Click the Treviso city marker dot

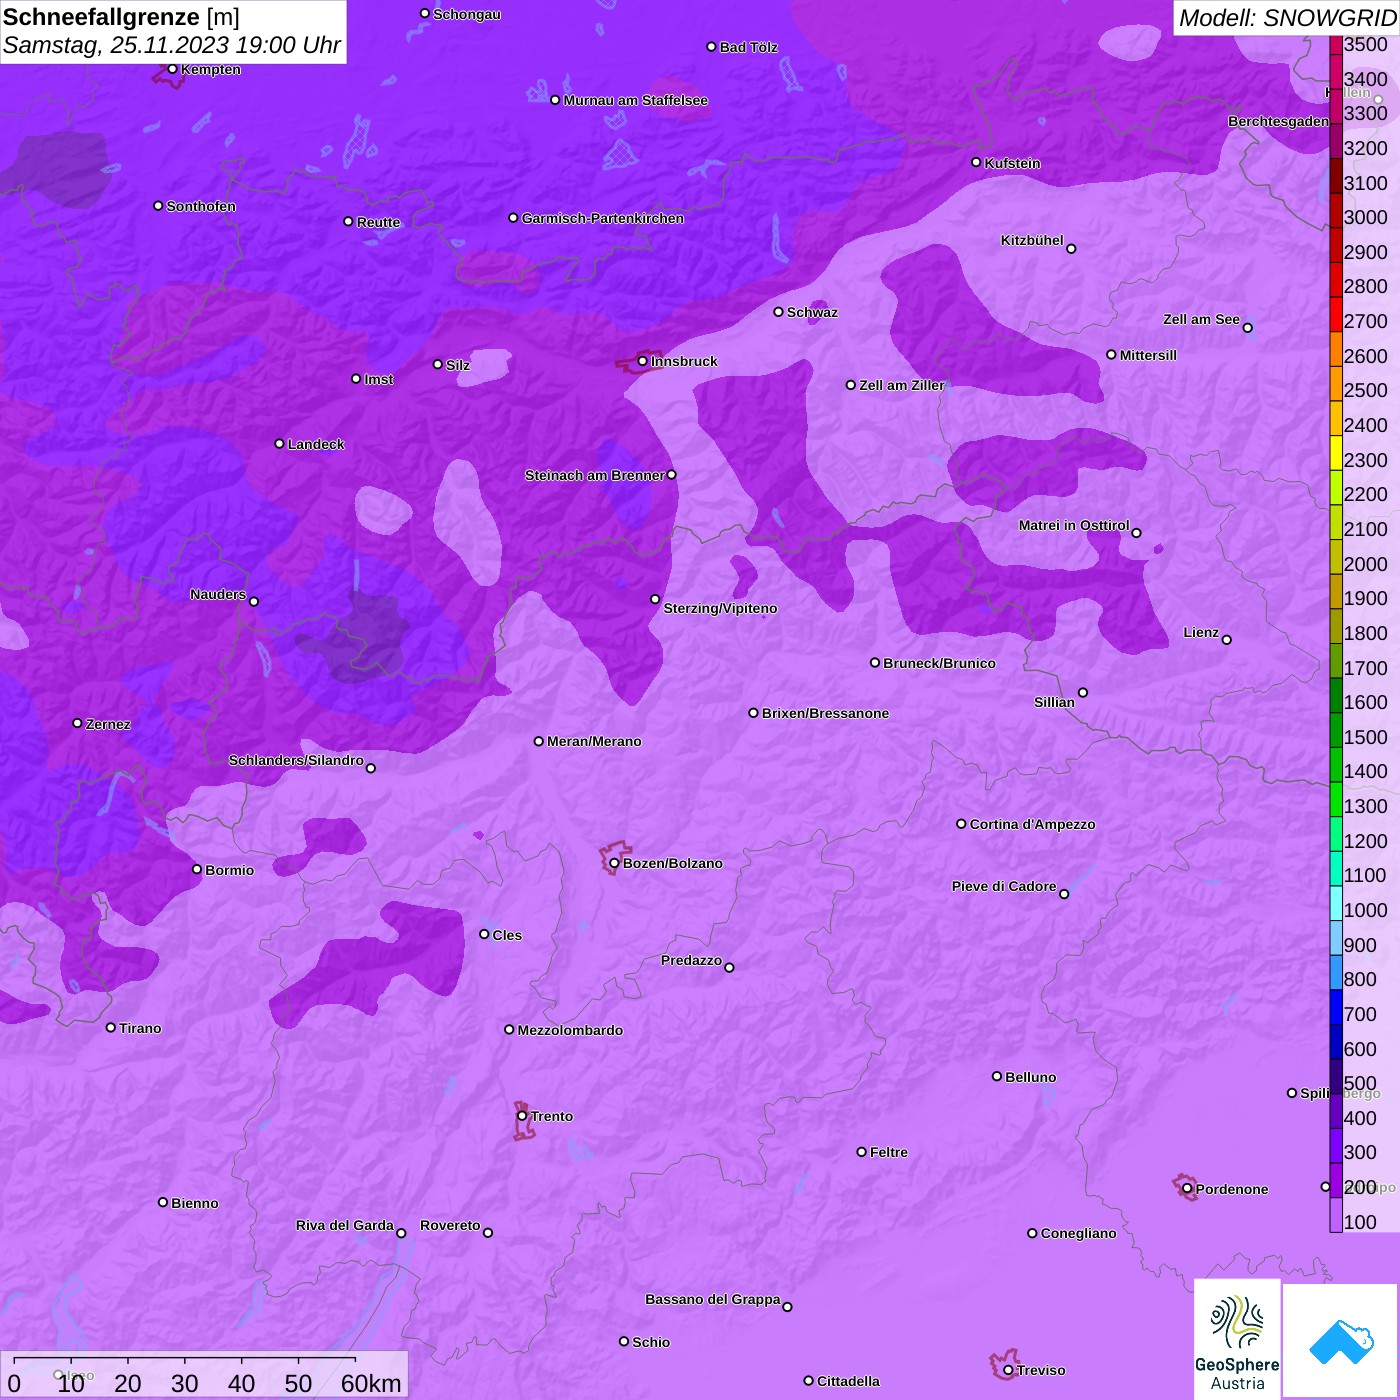(x=1008, y=1370)
